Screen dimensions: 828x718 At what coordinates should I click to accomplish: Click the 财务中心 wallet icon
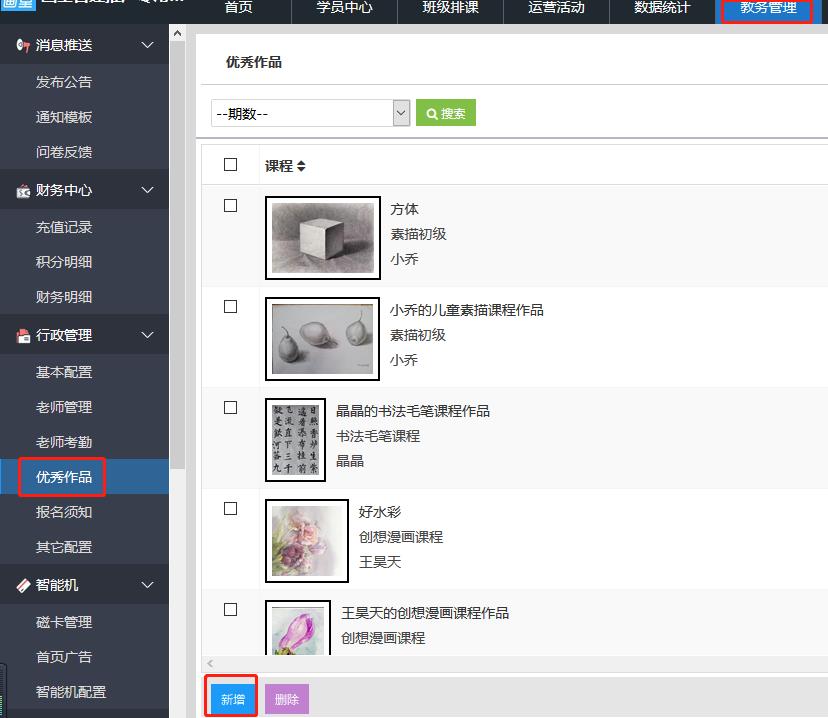[x=23, y=190]
